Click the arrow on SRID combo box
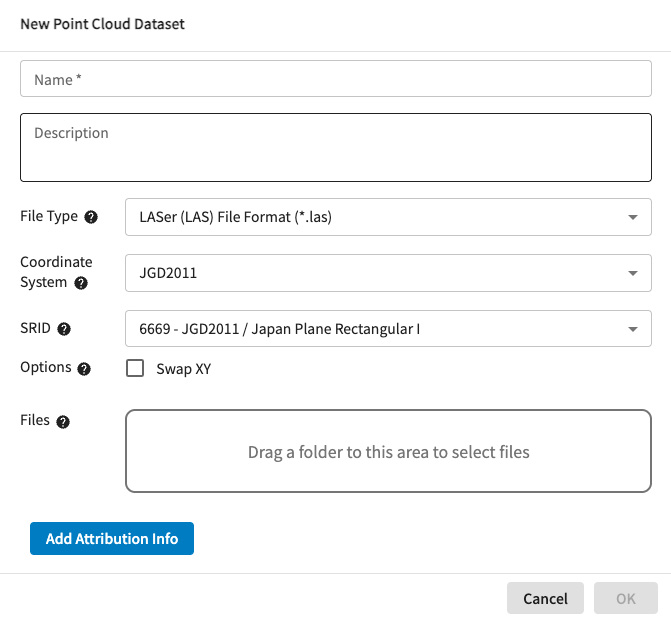 coord(632,328)
